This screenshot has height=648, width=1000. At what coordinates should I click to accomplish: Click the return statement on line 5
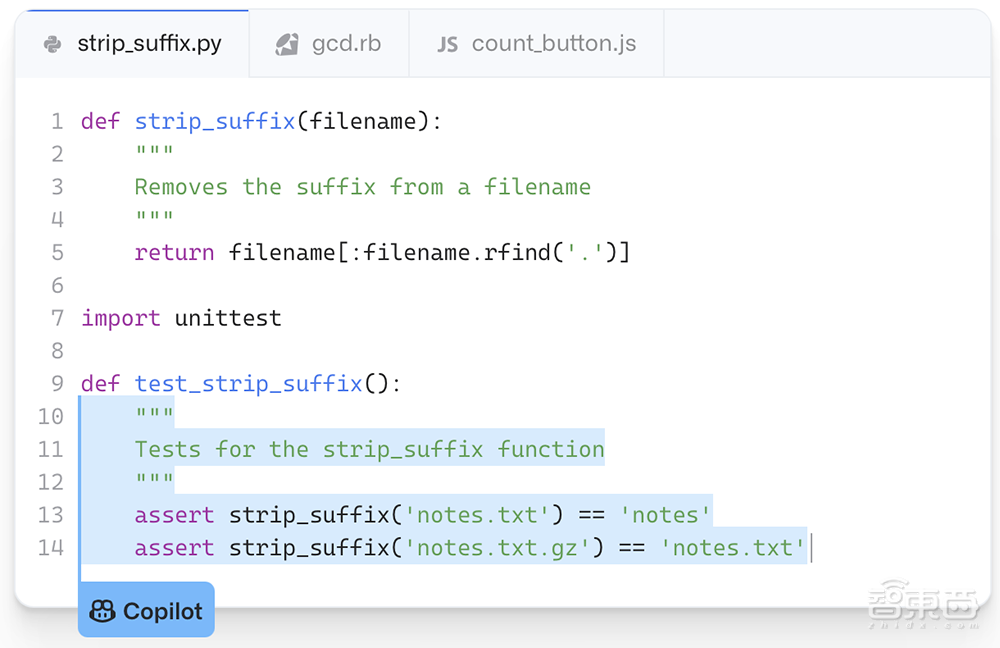174,252
